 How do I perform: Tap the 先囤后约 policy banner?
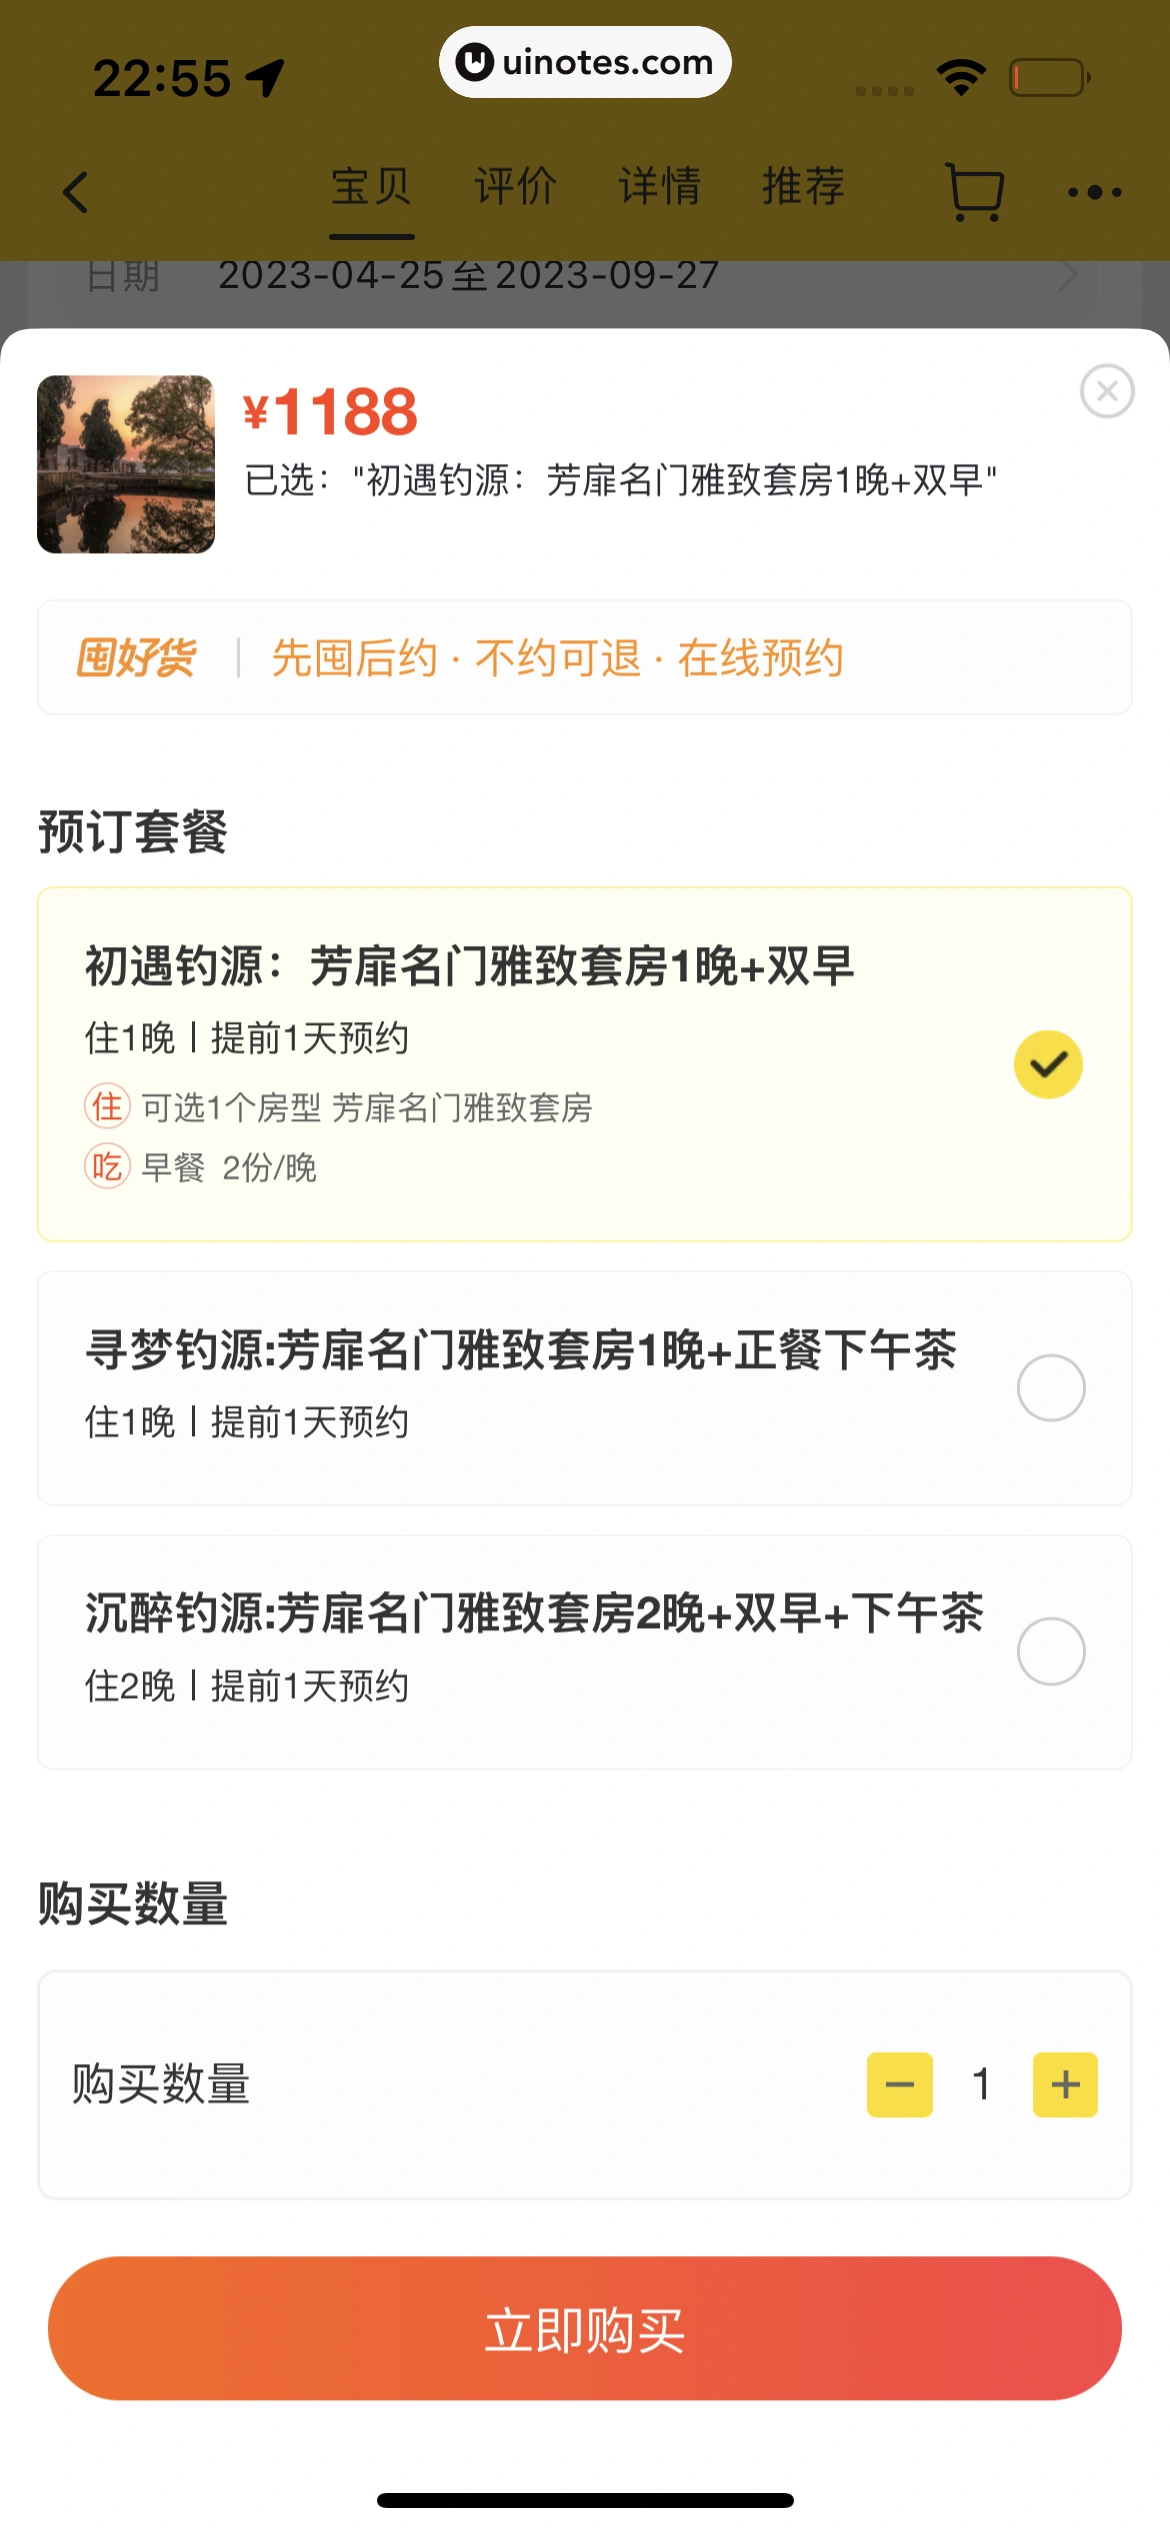pyautogui.click(x=557, y=658)
